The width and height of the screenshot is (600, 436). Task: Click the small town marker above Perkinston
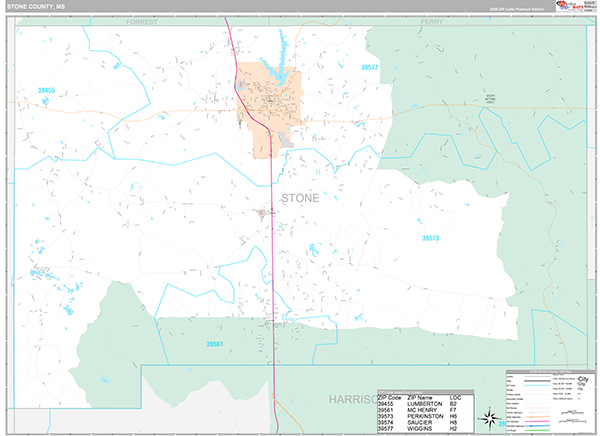coord(263,212)
